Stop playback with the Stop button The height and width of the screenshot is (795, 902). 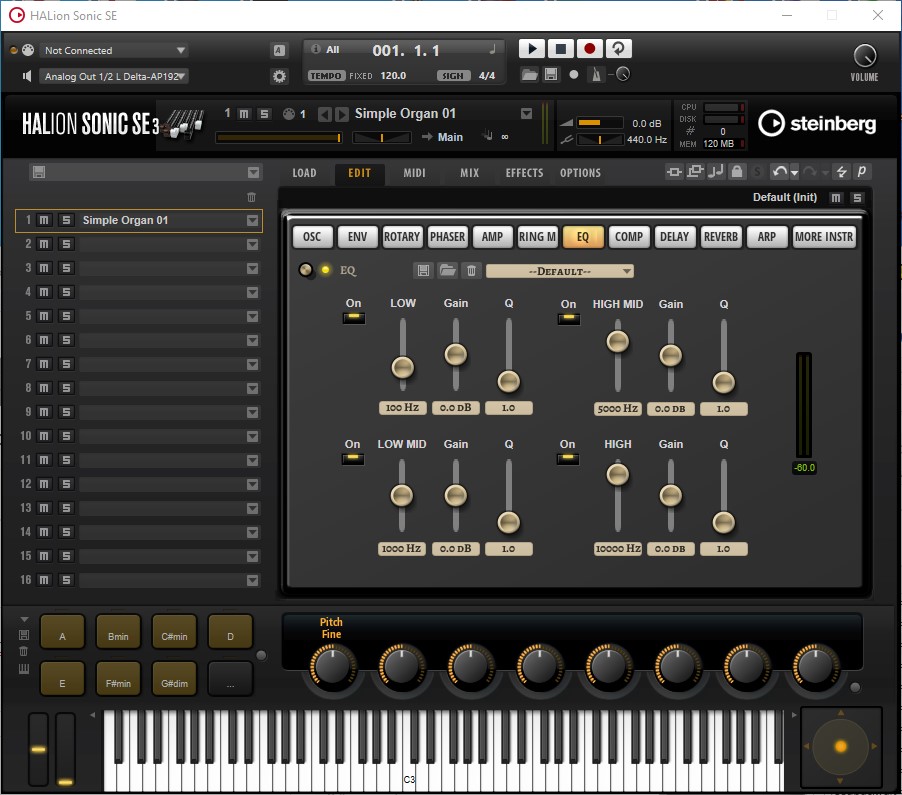[560, 49]
